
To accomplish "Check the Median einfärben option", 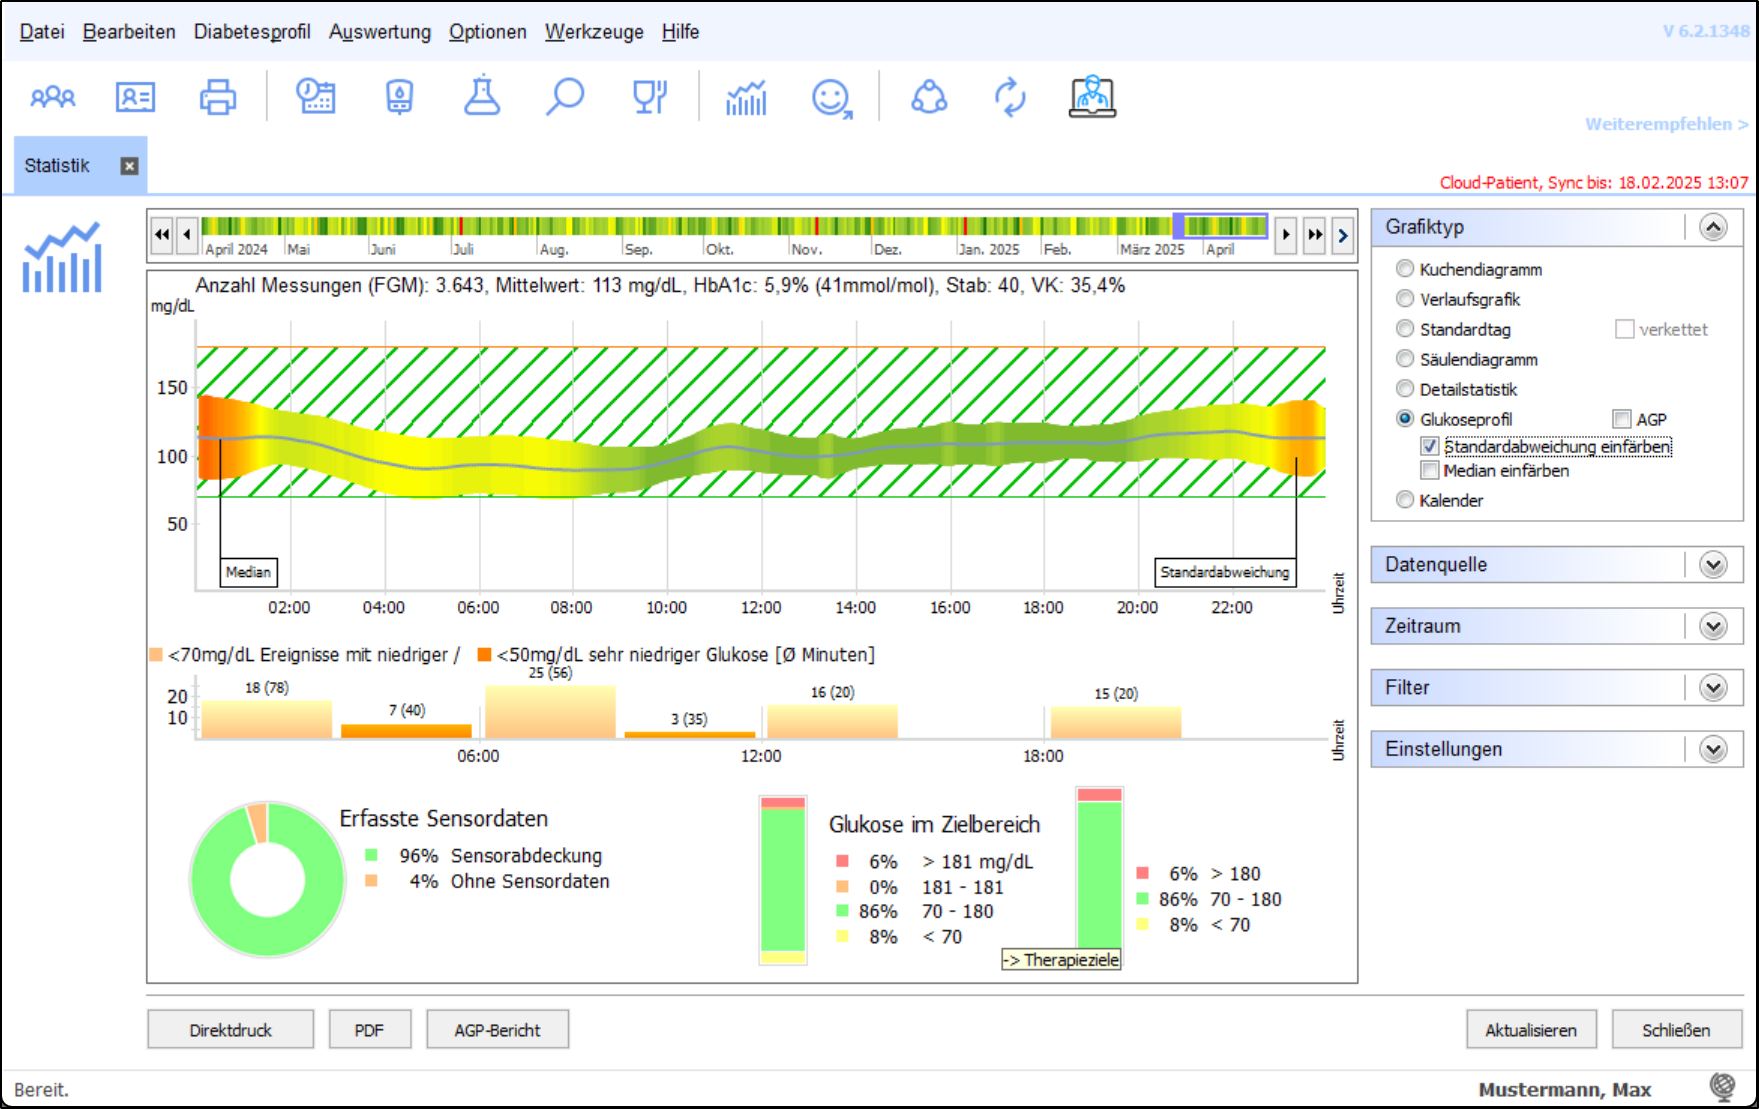I will (x=1430, y=471).
